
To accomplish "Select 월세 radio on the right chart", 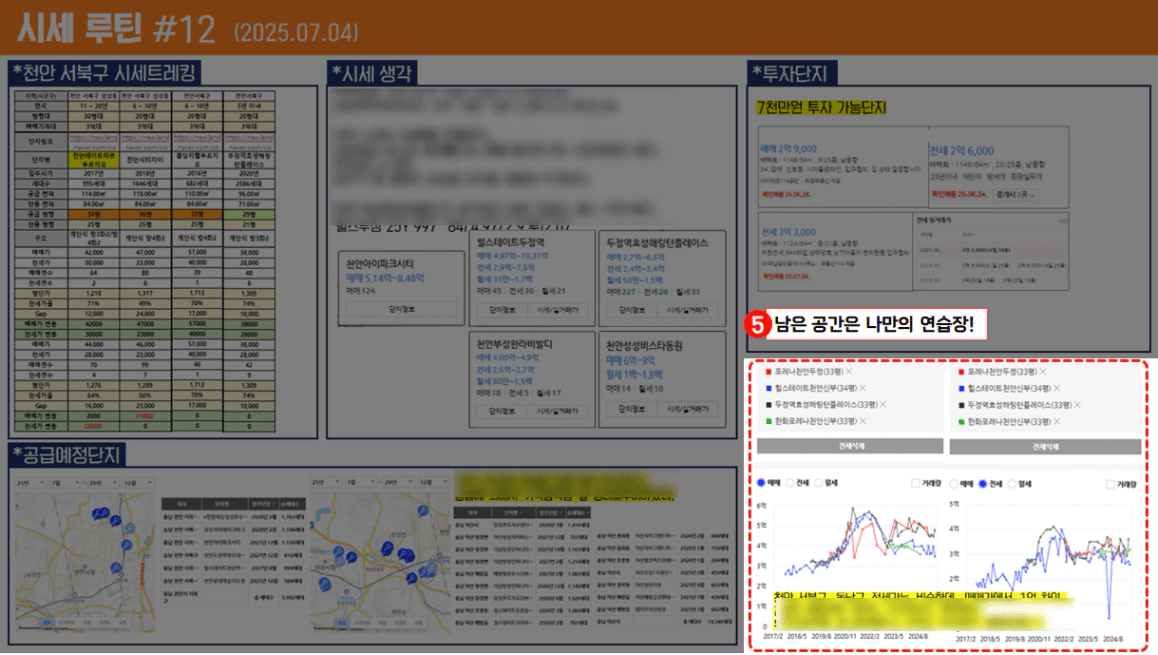I will (x=1013, y=483).
